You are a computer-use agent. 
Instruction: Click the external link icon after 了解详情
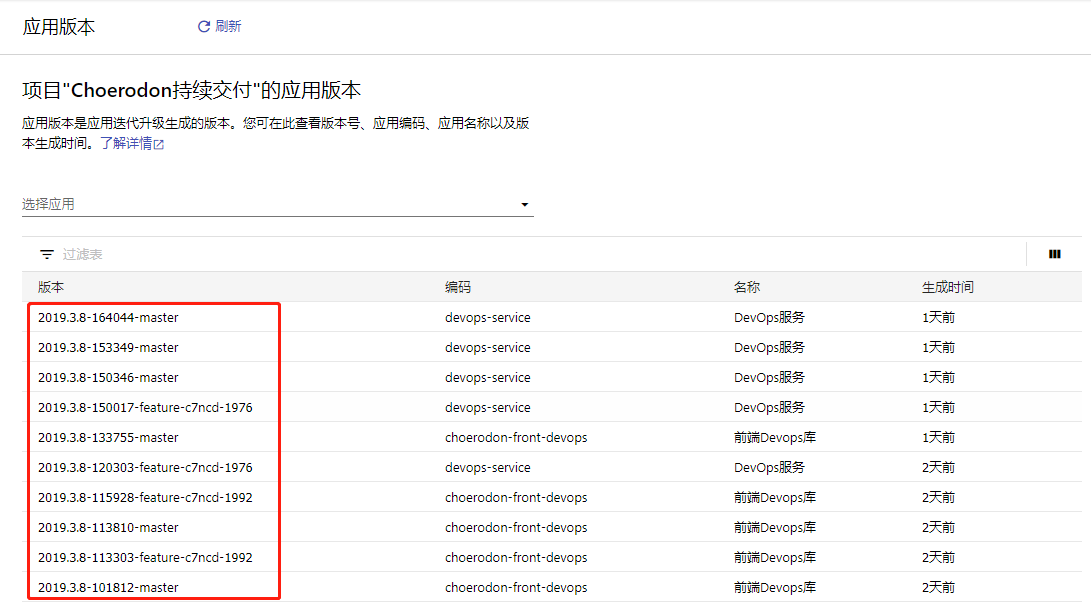pos(159,144)
